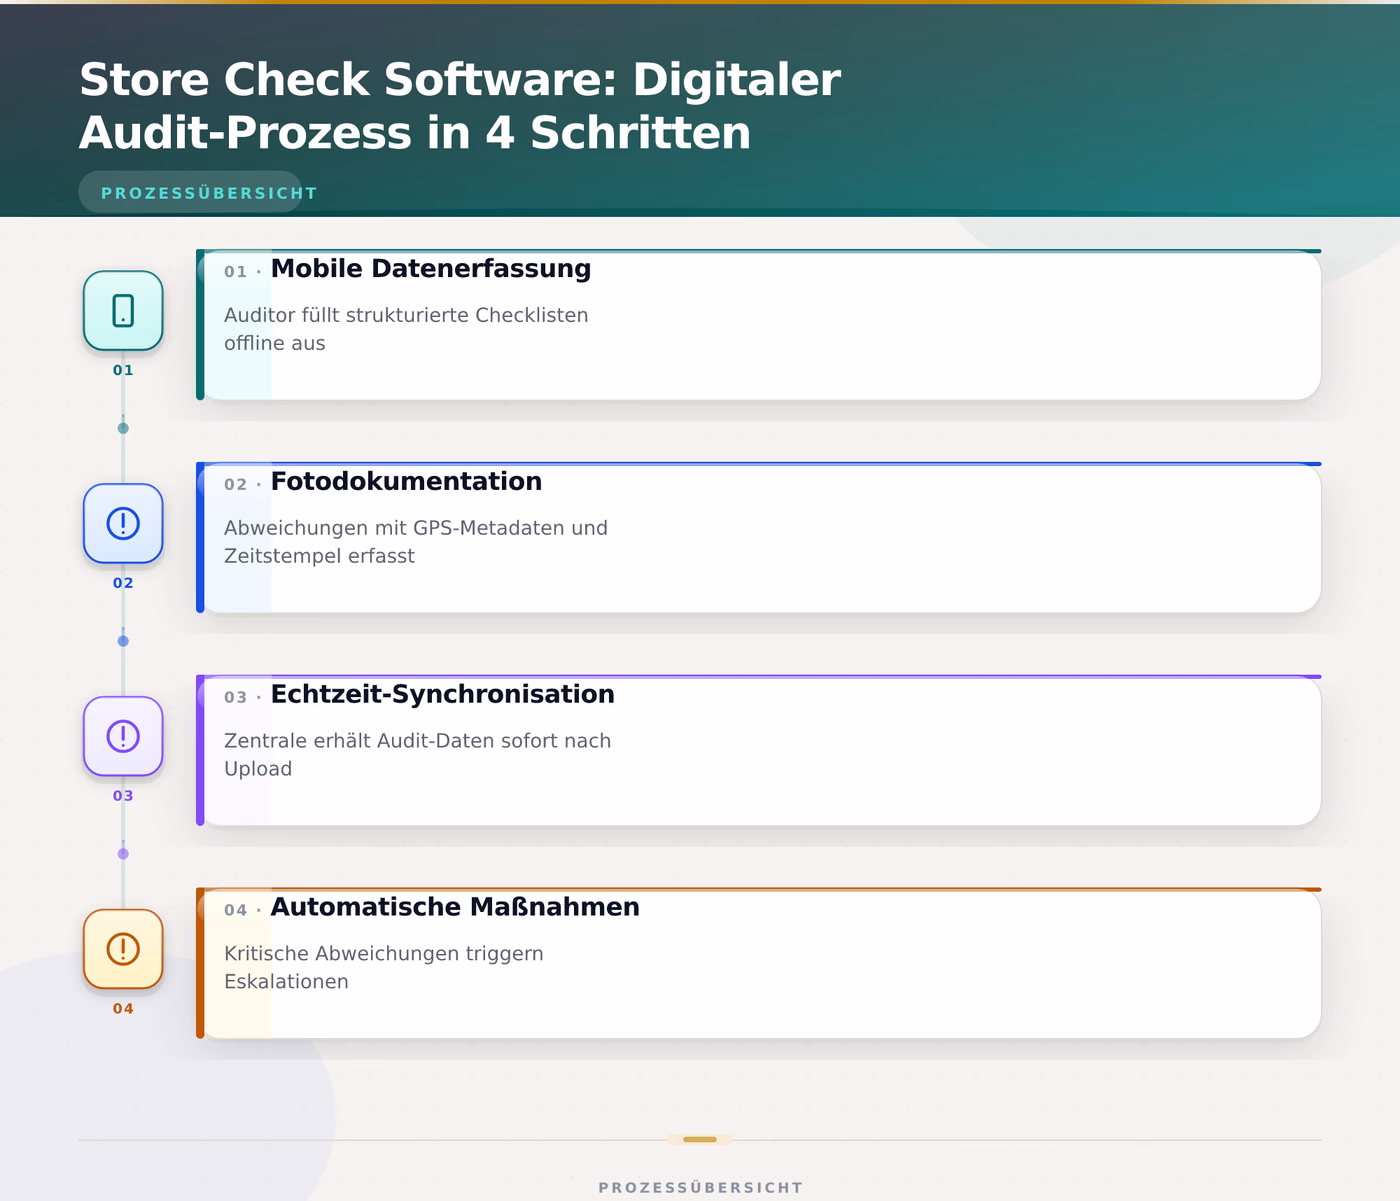
Task: Click the gray '01 ·' number in the first card
Action: click(x=243, y=272)
